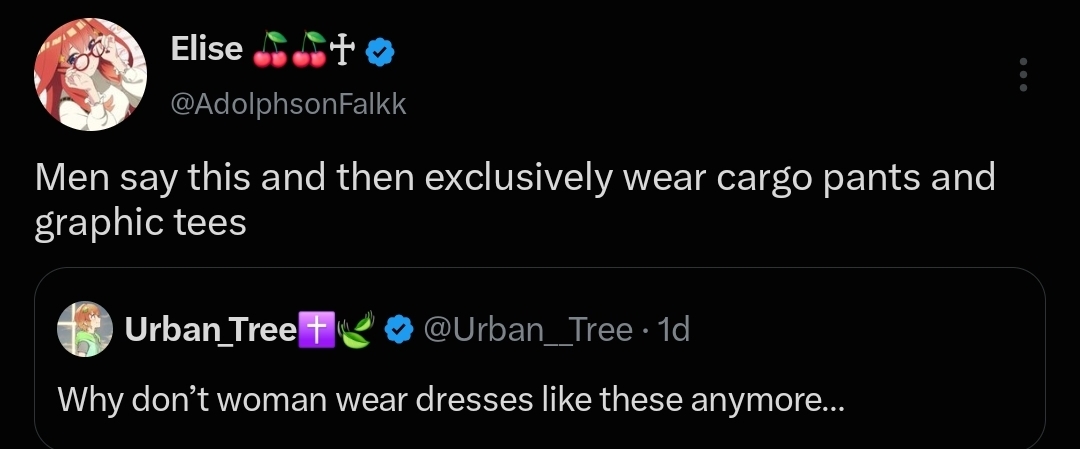Click the Urban_Tree display name
The height and width of the screenshot is (449, 1080).
211,331
